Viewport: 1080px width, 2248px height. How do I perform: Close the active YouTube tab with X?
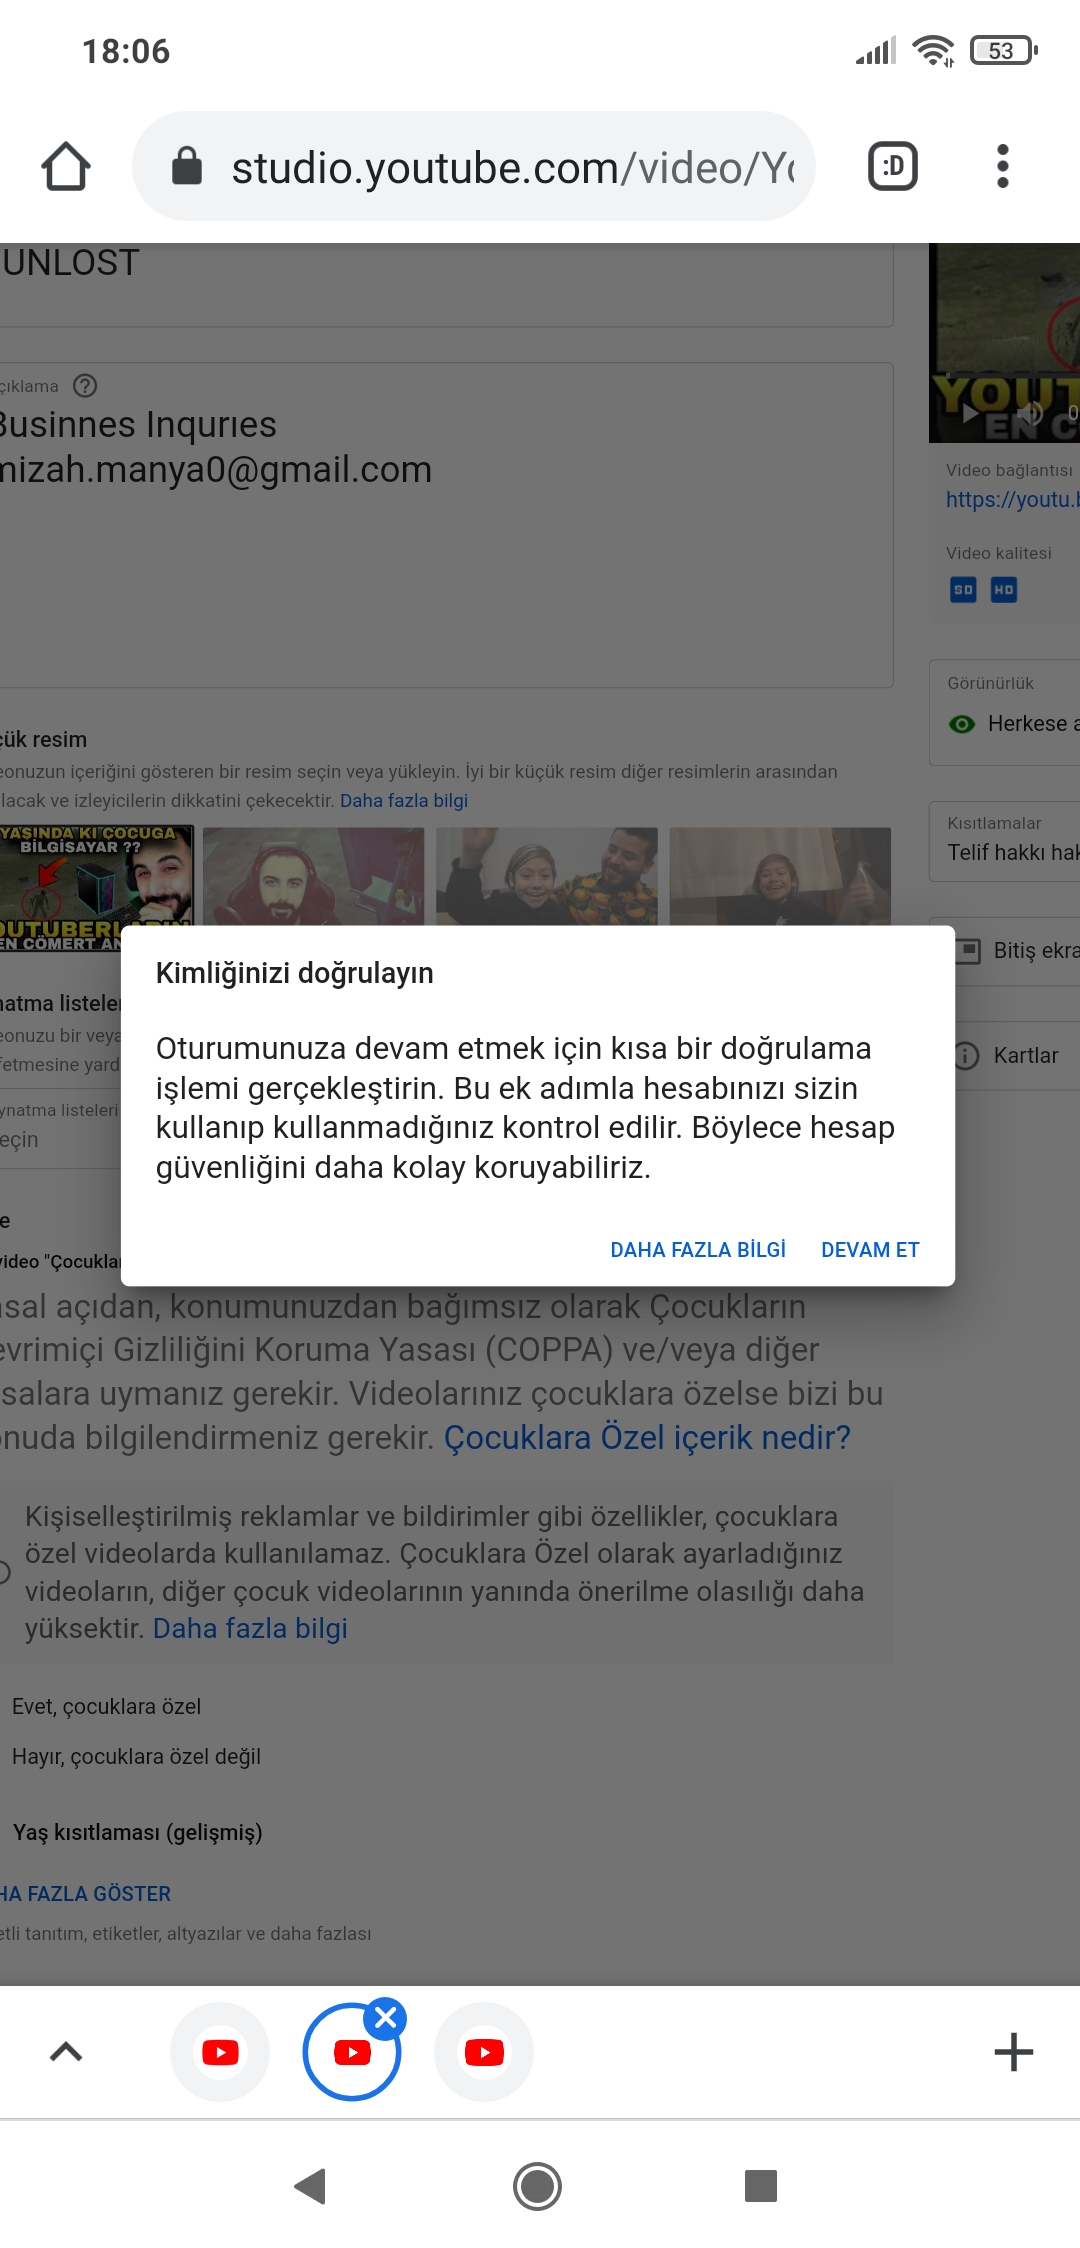pyautogui.click(x=386, y=2018)
